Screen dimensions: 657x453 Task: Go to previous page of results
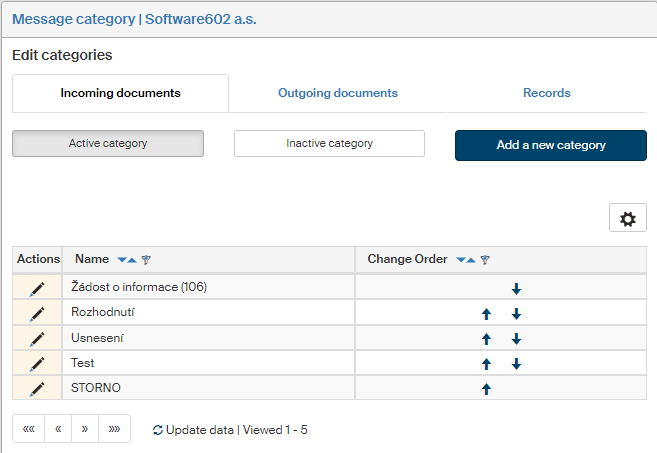(x=58, y=429)
